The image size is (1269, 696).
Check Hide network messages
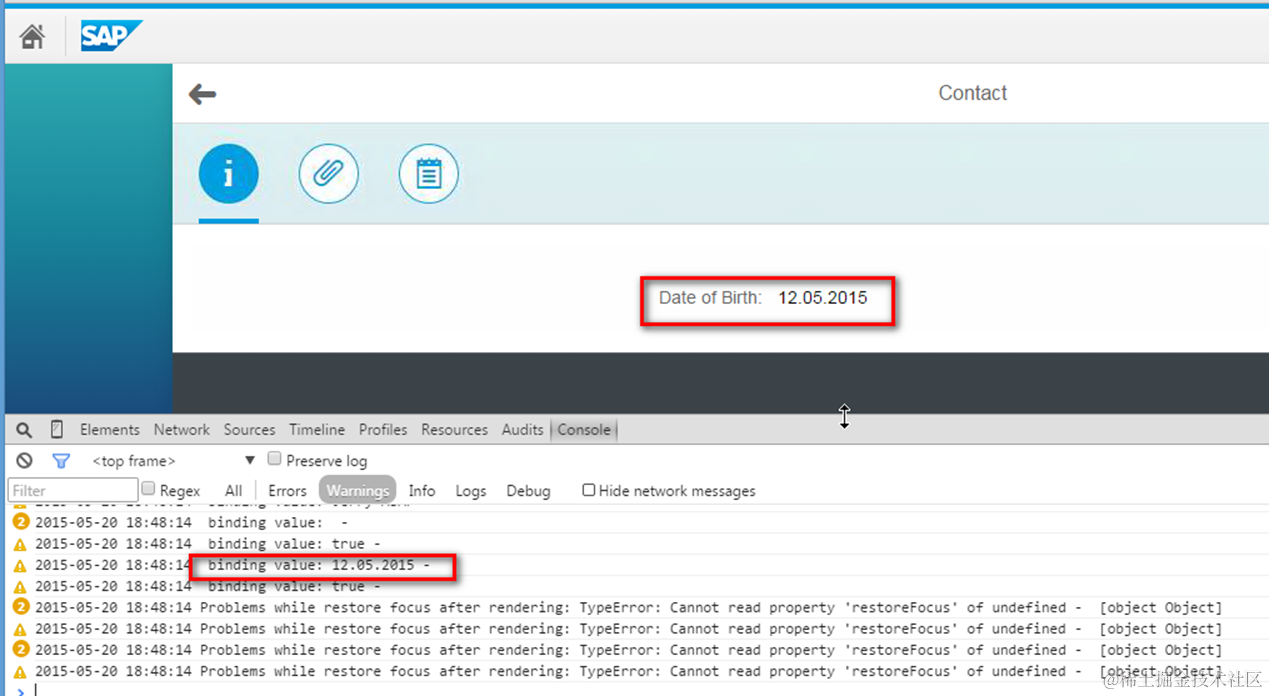pyautogui.click(x=589, y=490)
